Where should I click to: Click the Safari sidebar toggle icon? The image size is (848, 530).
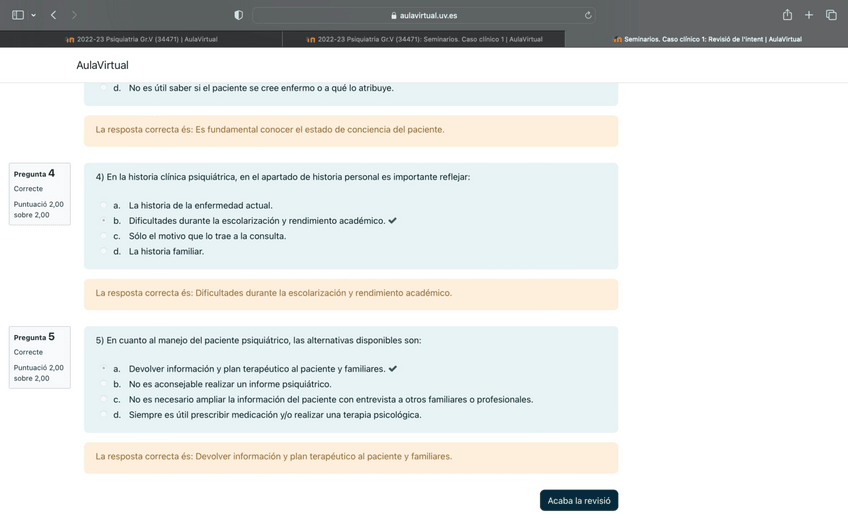[x=17, y=15]
